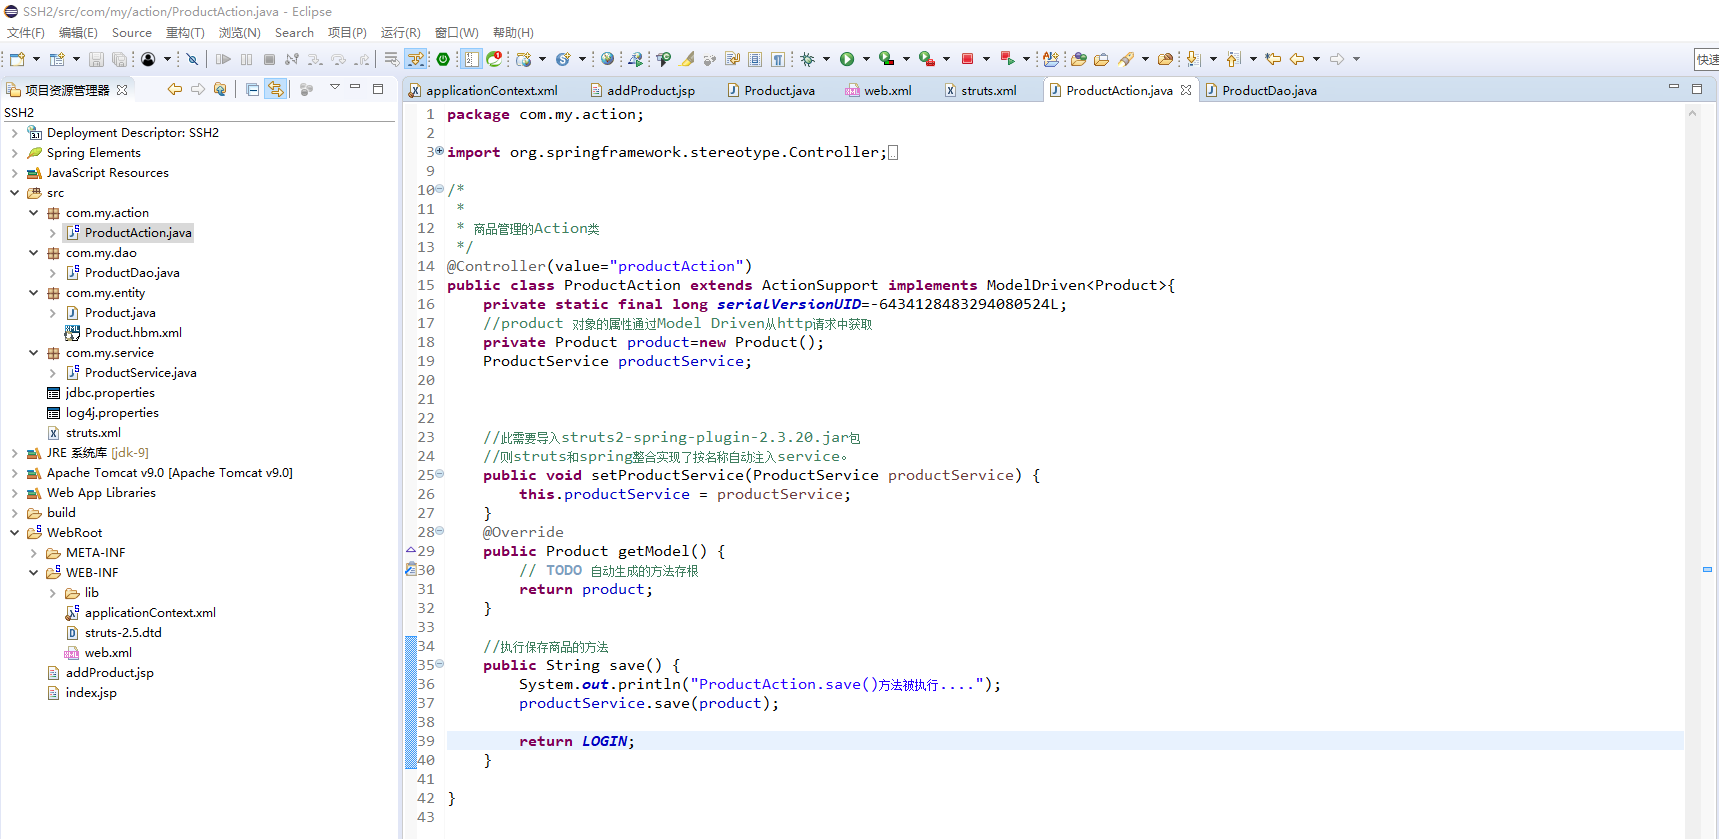The width and height of the screenshot is (1719, 839).
Task: Select ProductAction.java in project tree
Action: 138,233
